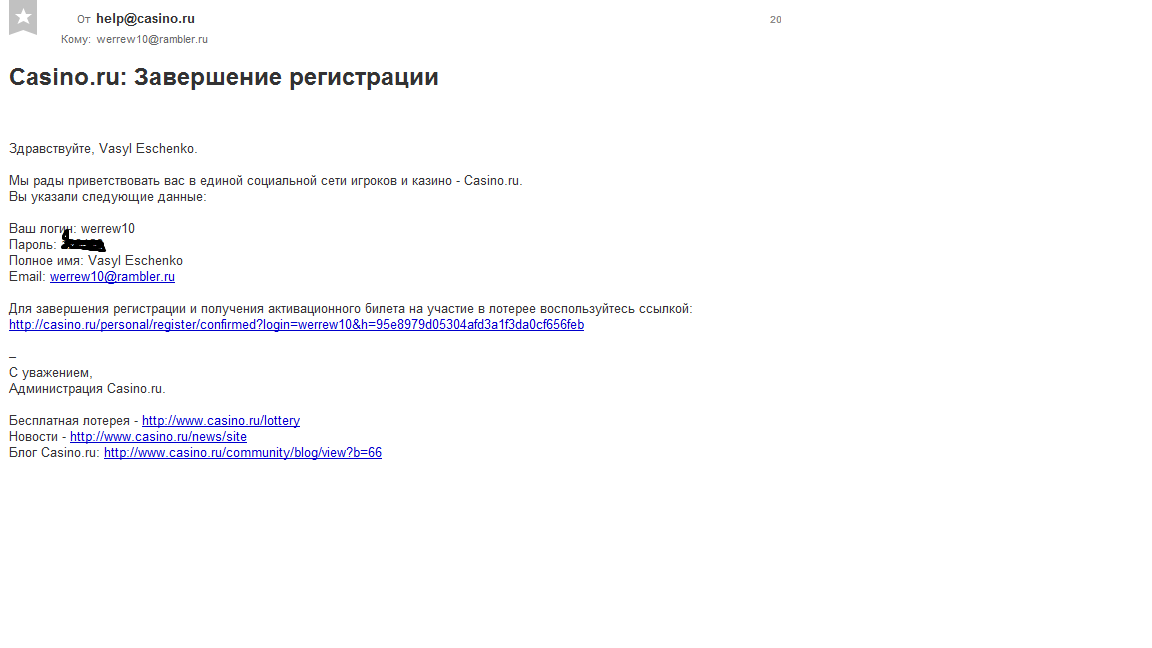Screen dimensions: 1152x648
Task: Click the 'Пароль:' label
Action: coord(32,245)
